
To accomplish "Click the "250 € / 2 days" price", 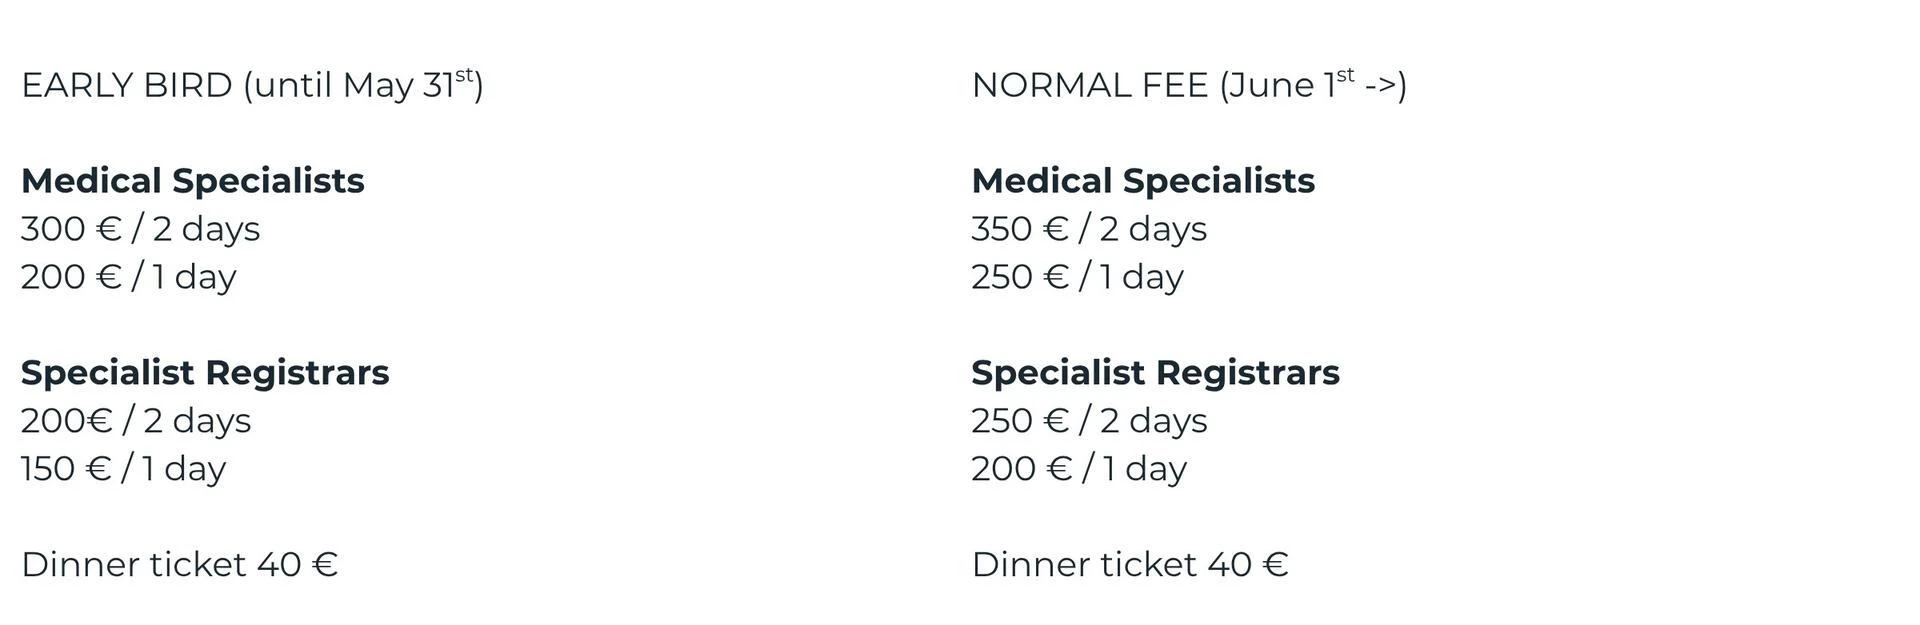I will click(1089, 421).
